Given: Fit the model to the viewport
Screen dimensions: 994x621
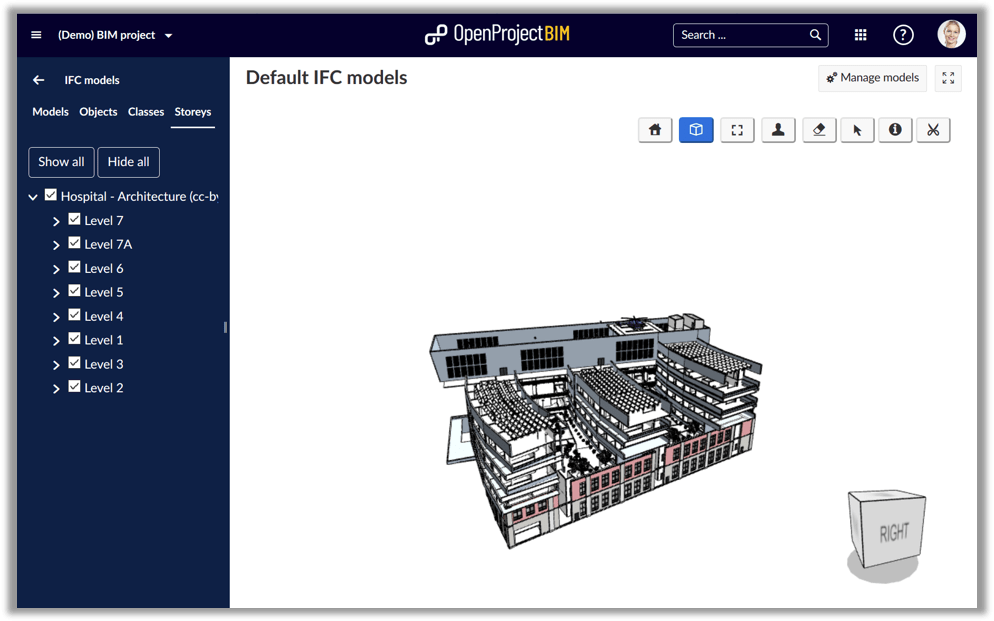Looking at the screenshot, I should tap(737, 129).
